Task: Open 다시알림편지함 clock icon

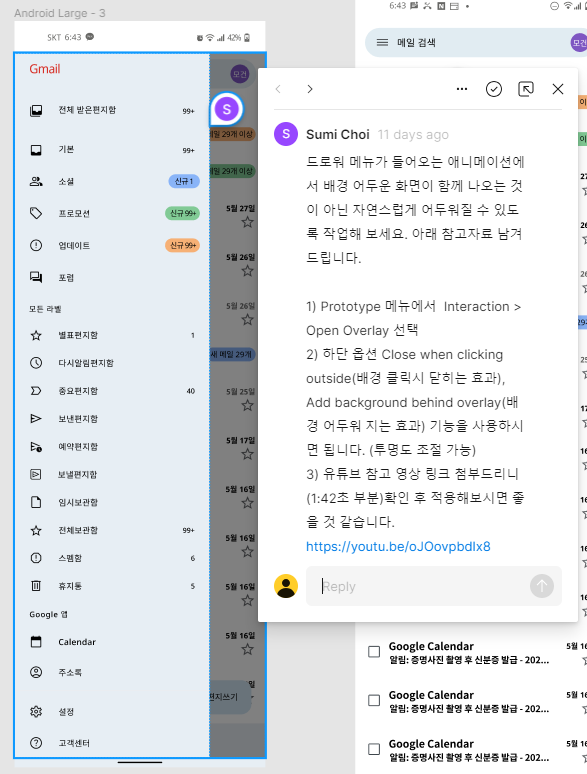Action: pos(36,363)
